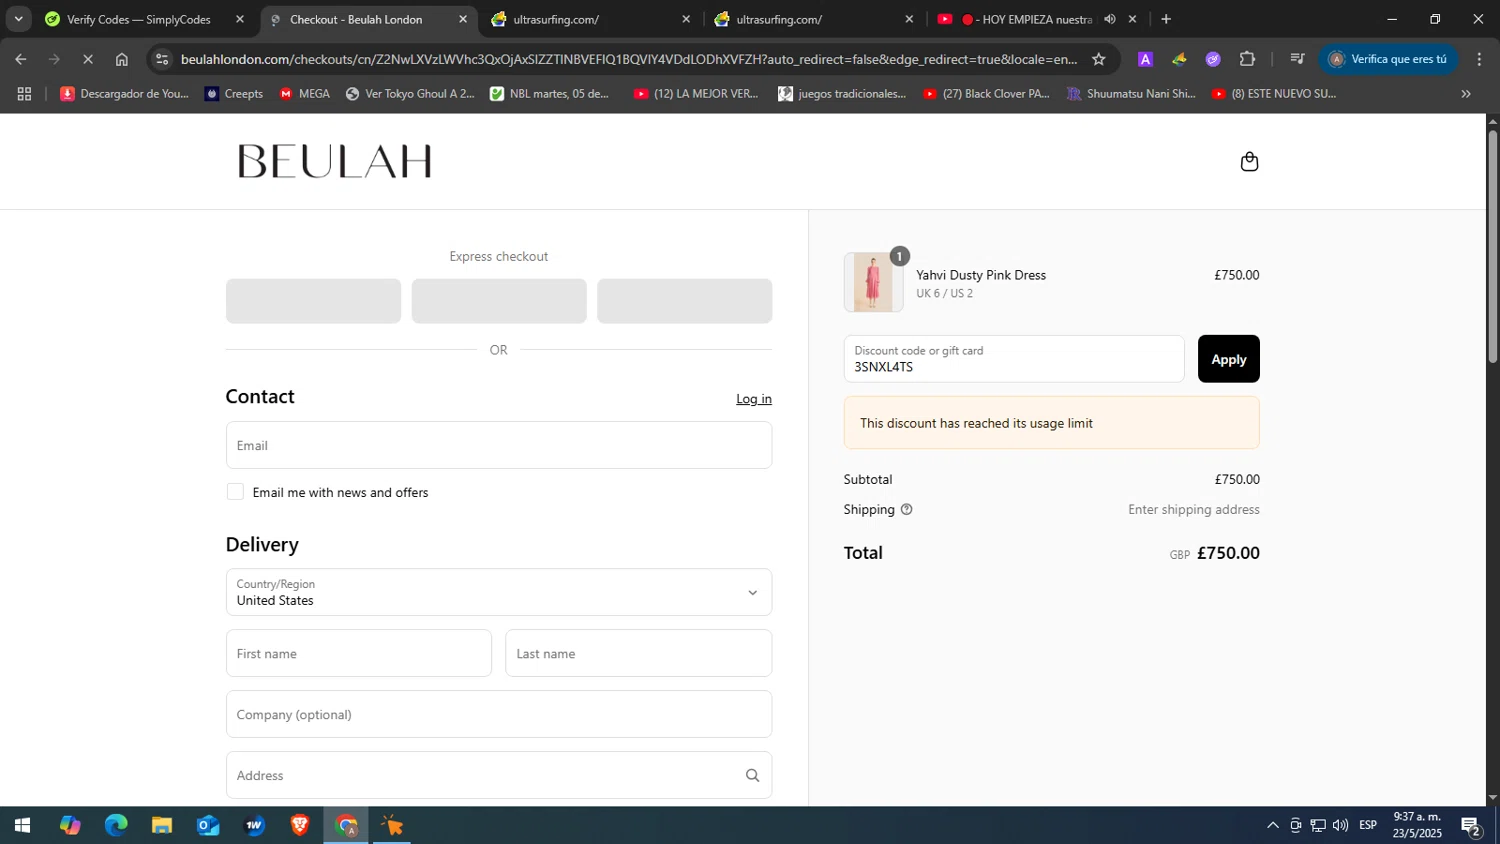Show more bookmarks overflow chevron
The height and width of the screenshot is (844, 1500).
pyautogui.click(x=1466, y=94)
